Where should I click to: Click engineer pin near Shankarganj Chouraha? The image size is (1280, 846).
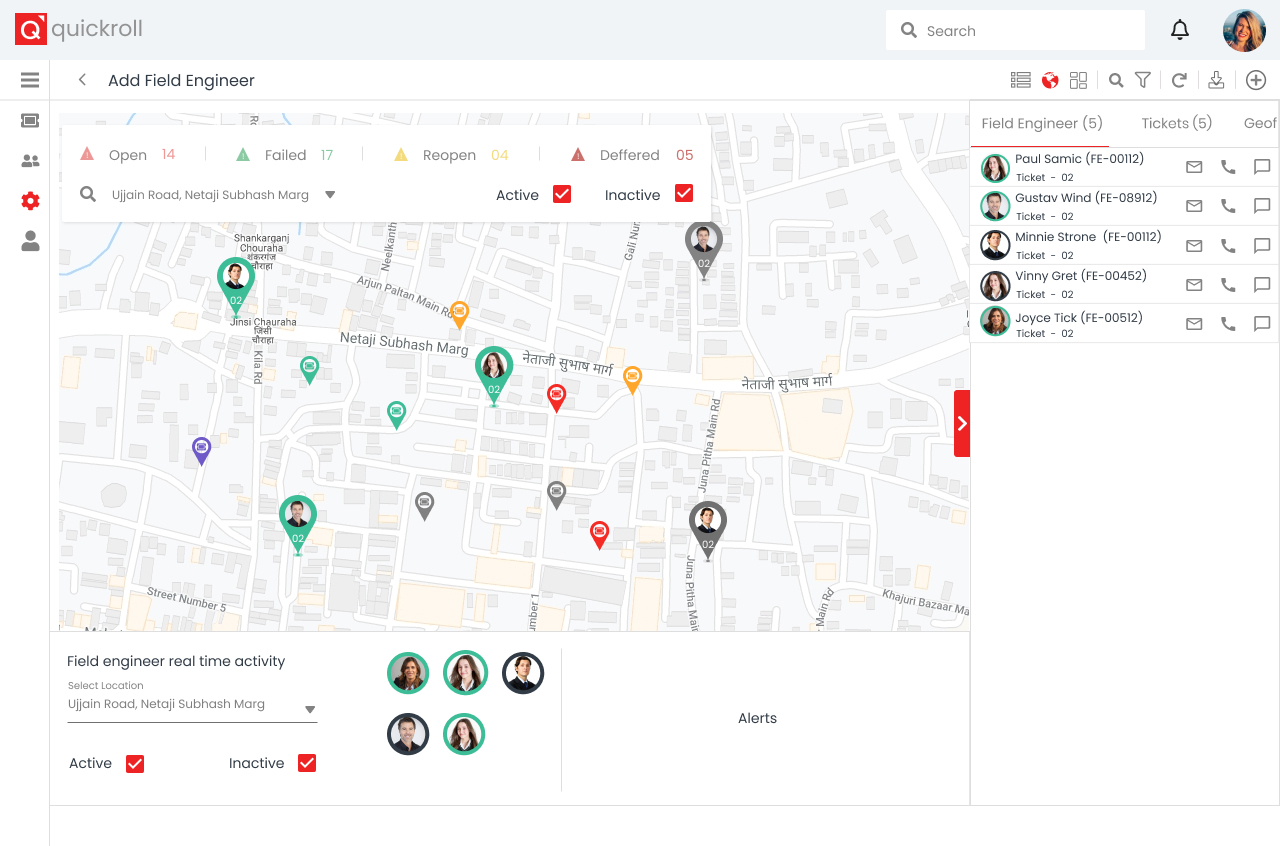pos(236,285)
